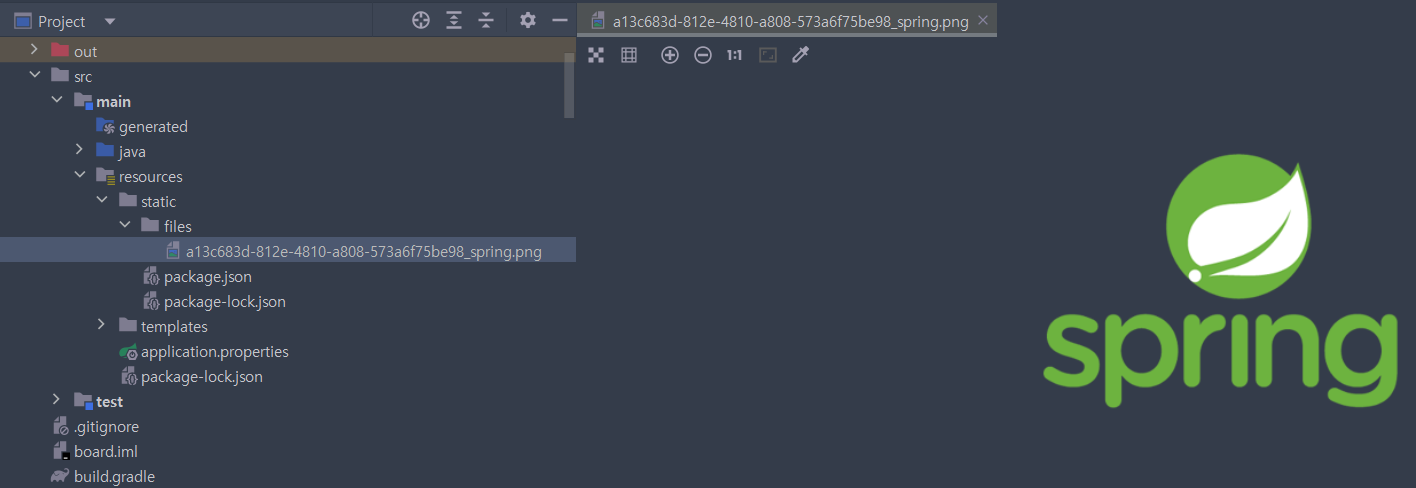Click the static folder icon
The width and height of the screenshot is (1416, 488).
tap(127, 201)
